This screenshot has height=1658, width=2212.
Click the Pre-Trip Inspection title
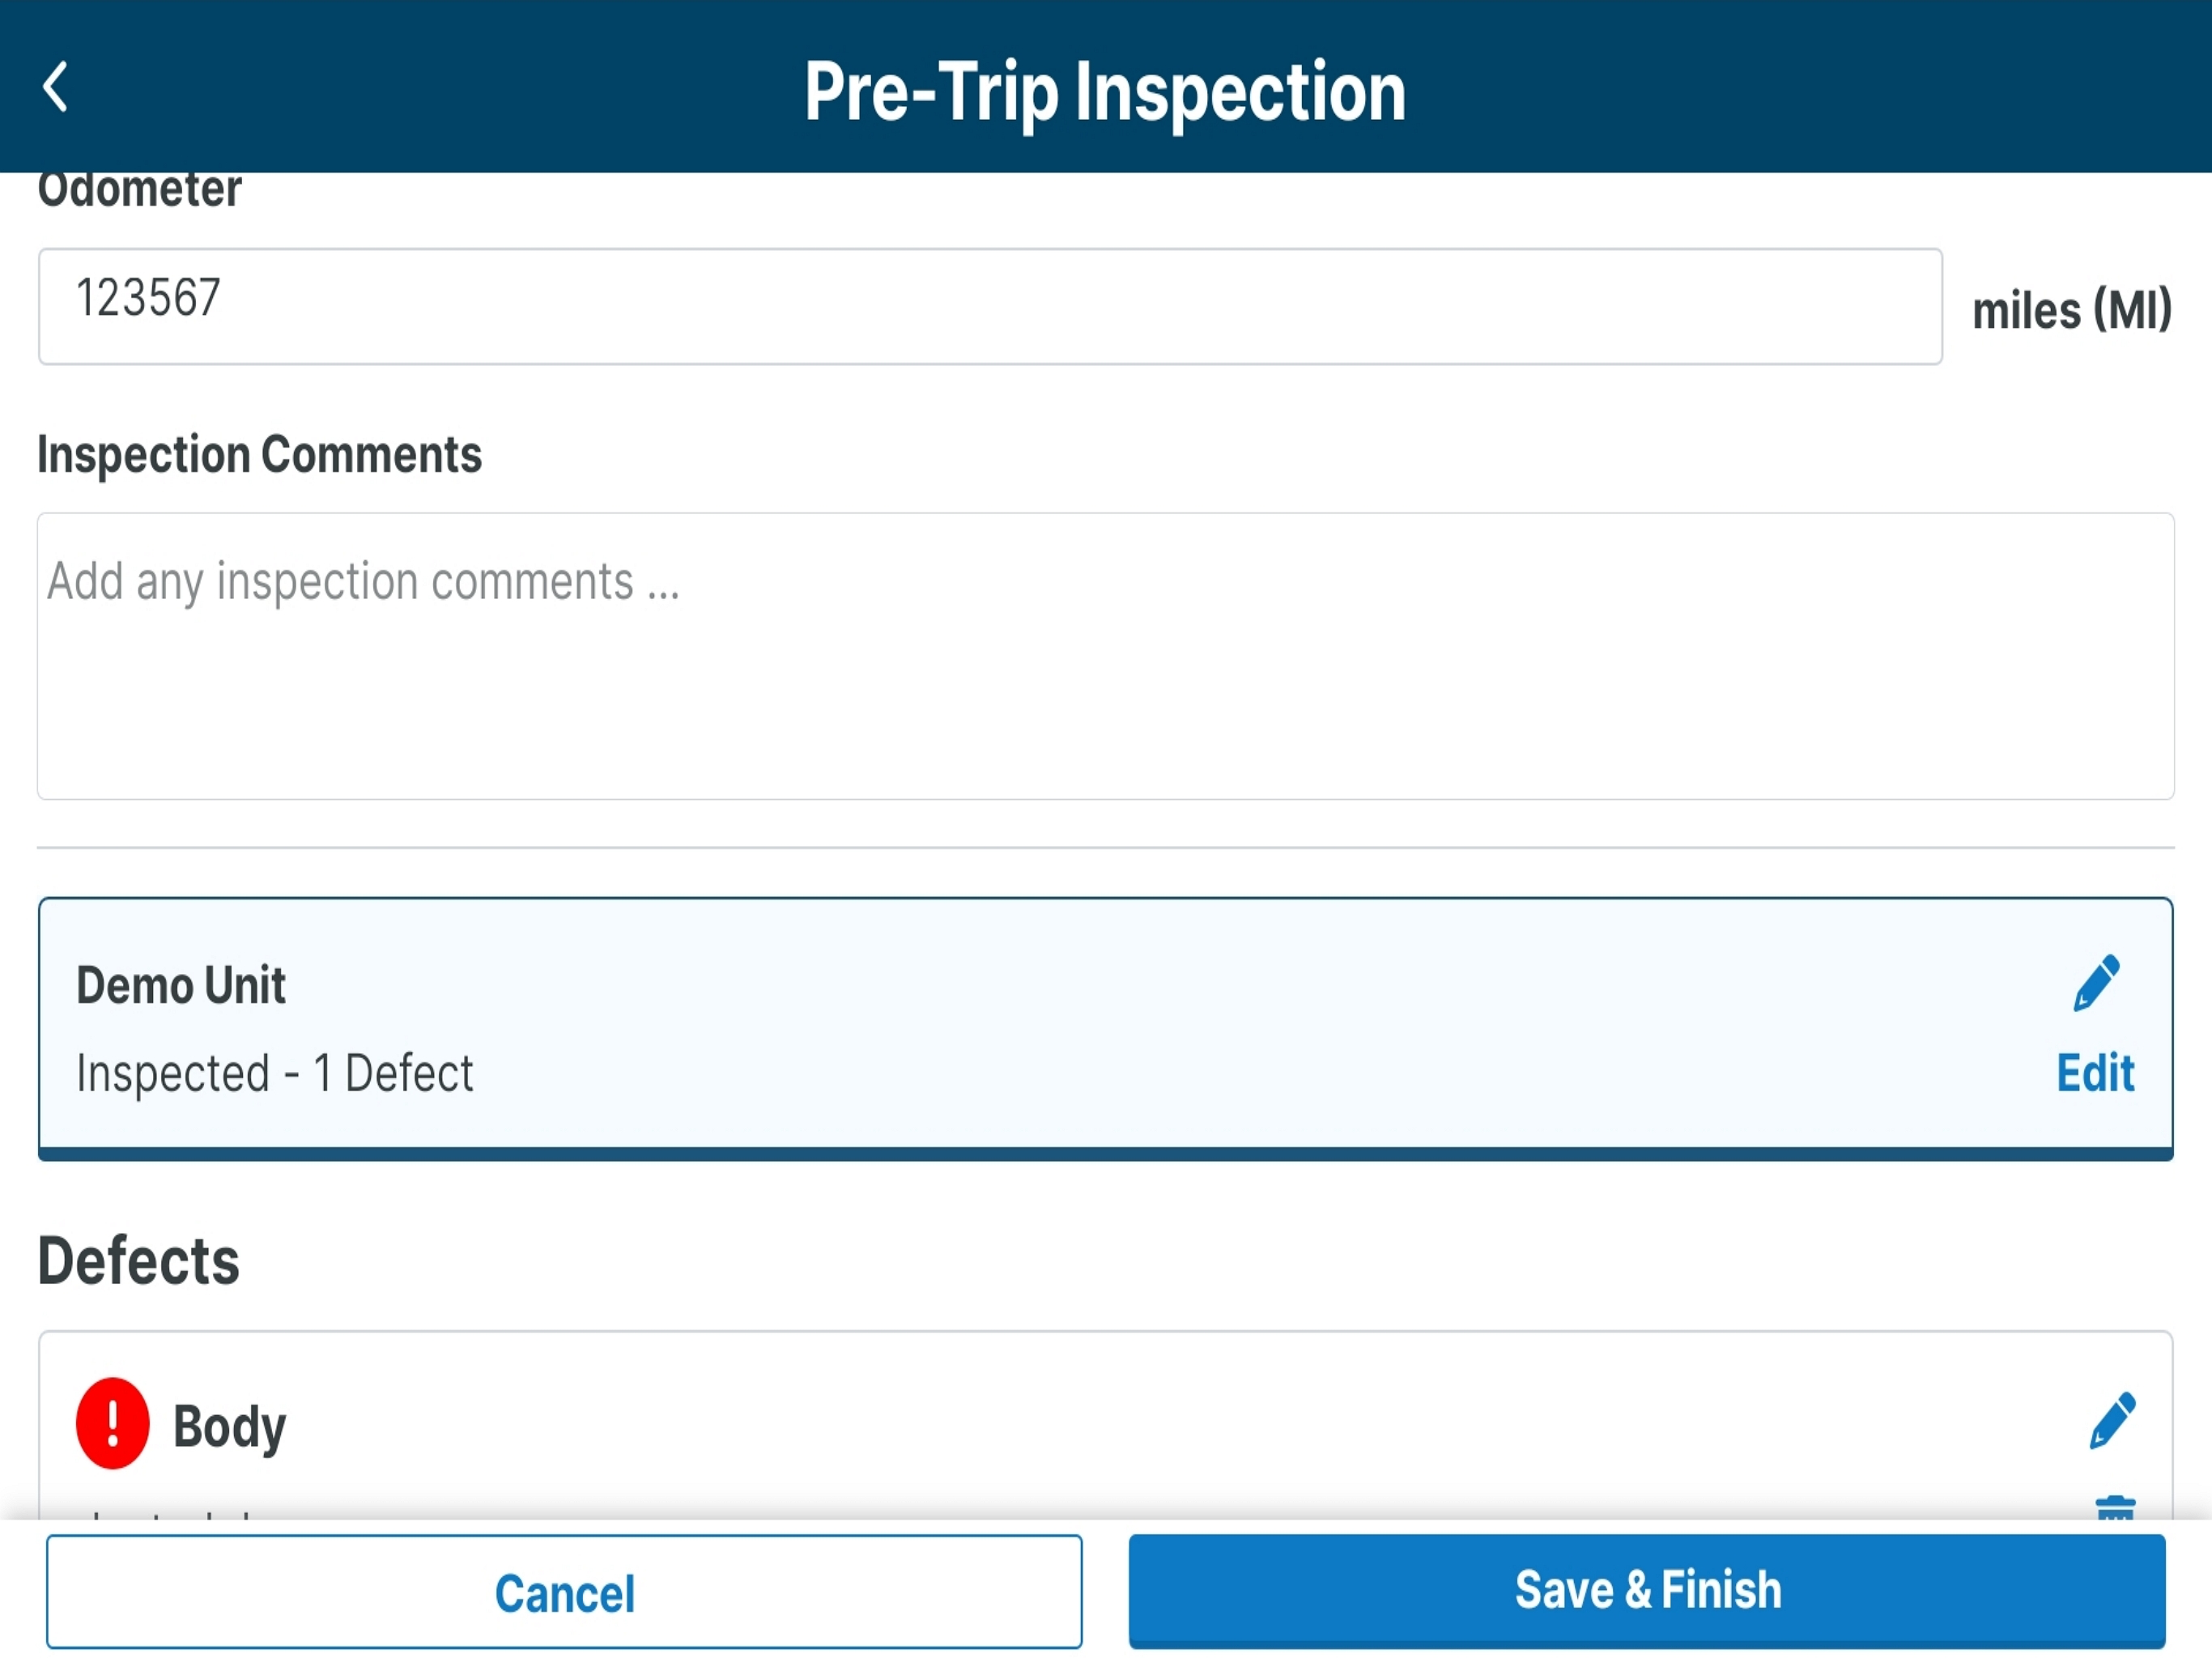[x=1105, y=92]
